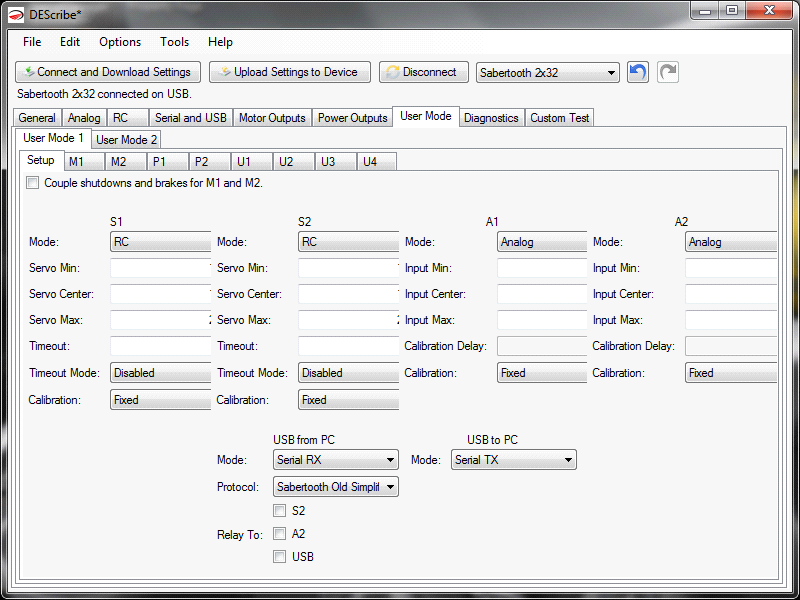
Task: Click the Disconnect button
Action: pos(423,72)
